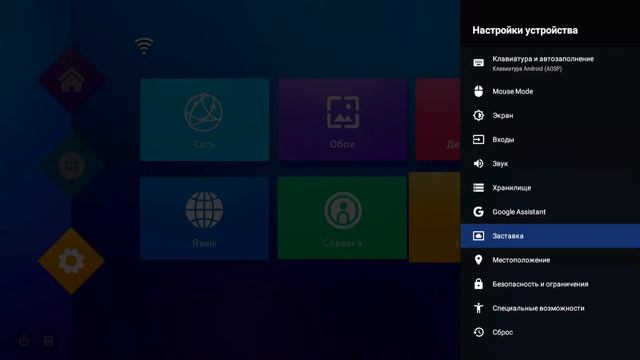Open Специальные возможности accessibility settings
640x360 pixels.
[x=550, y=308]
